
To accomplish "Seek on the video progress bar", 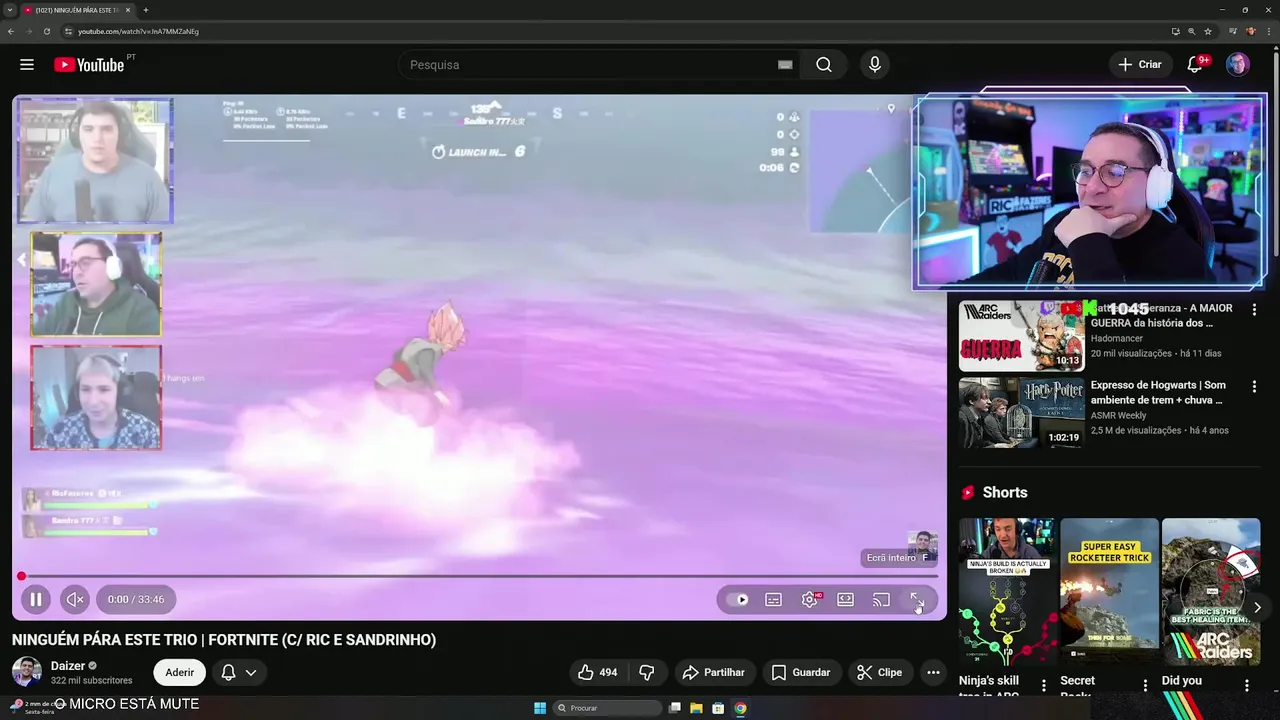I will pos(480,576).
